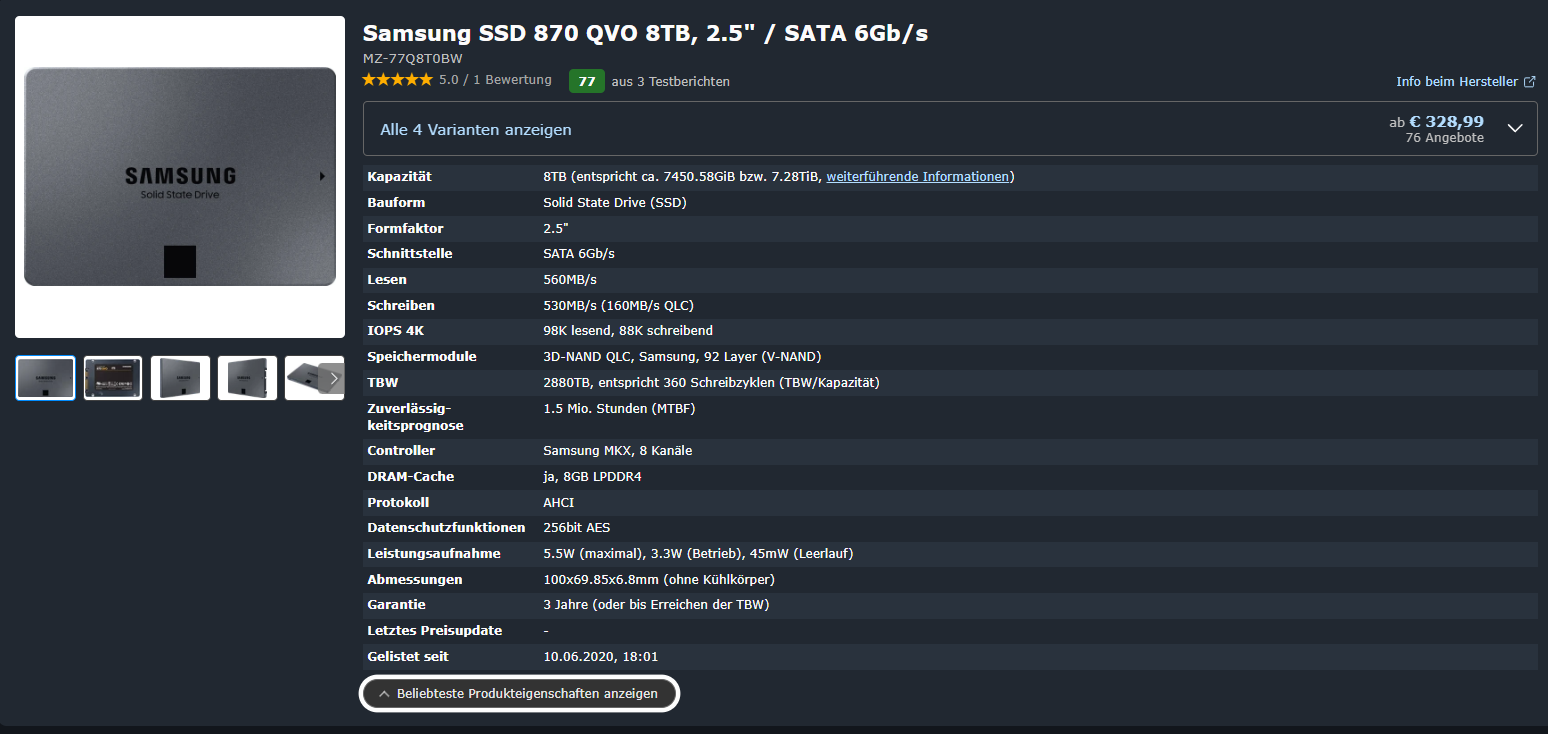
Task: Click the Protokoll value AHCI
Action: click(559, 503)
